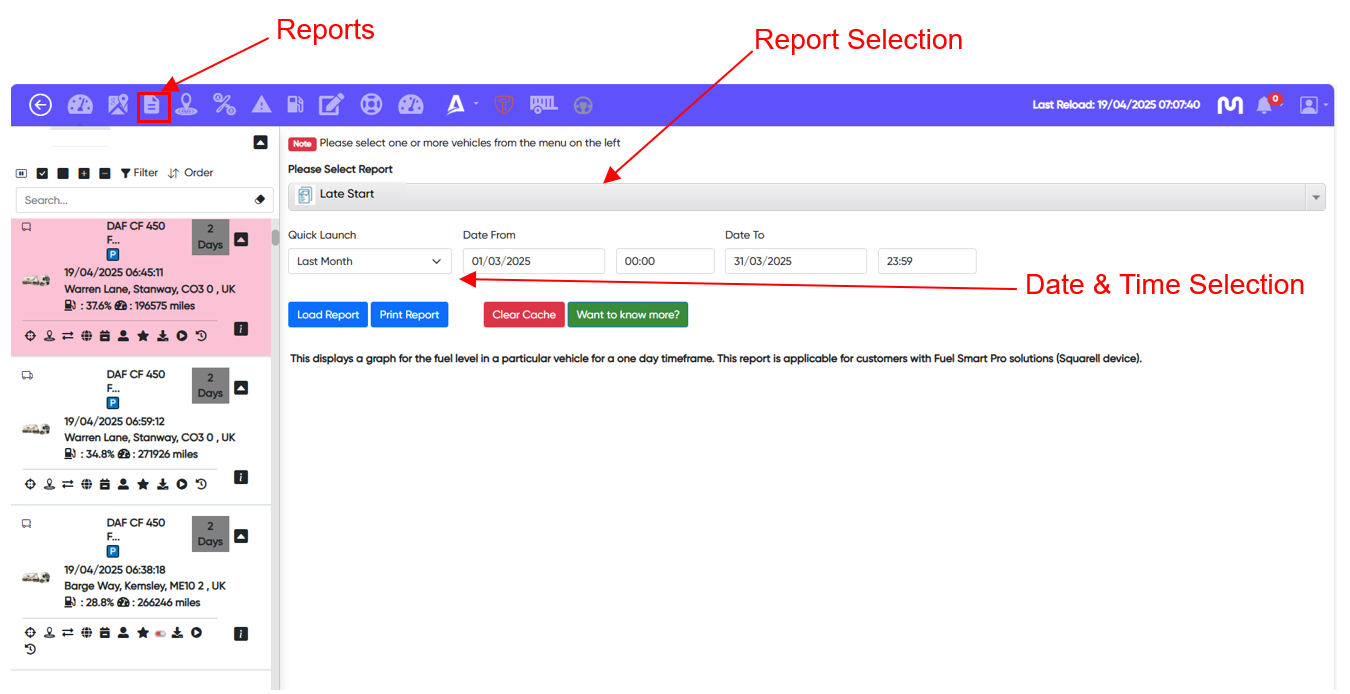This screenshot has width=1350, height=694.
Task: Open the Filter menu above the search box
Action: [x=139, y=172]
